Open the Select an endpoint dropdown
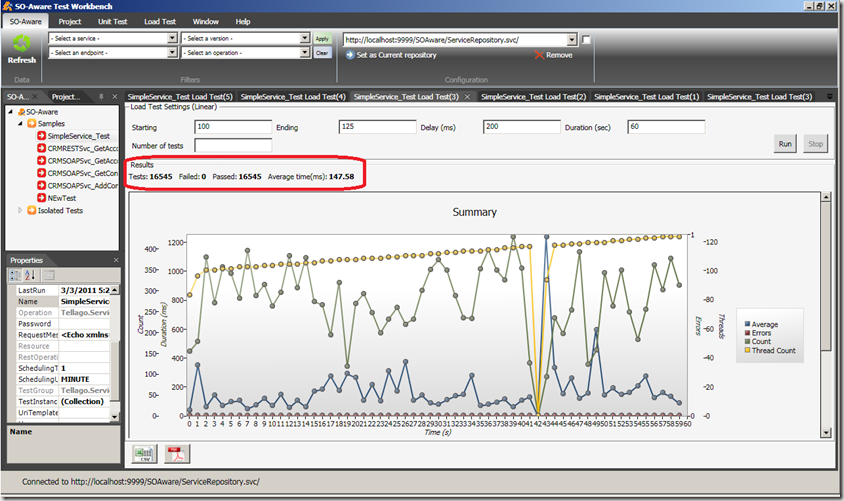Image resolution: width=844 pixels, height=501 pixels. [172, 53]
